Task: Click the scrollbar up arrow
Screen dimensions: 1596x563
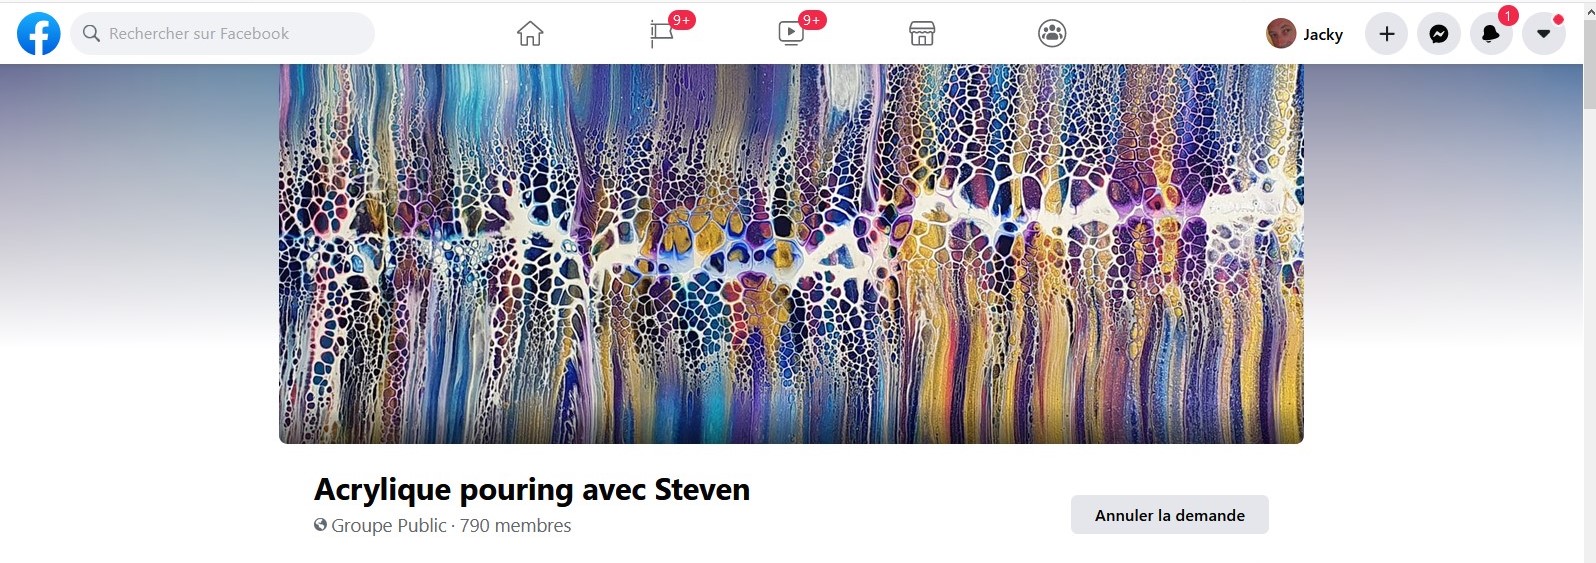Action: click(x=1588, y=12)
